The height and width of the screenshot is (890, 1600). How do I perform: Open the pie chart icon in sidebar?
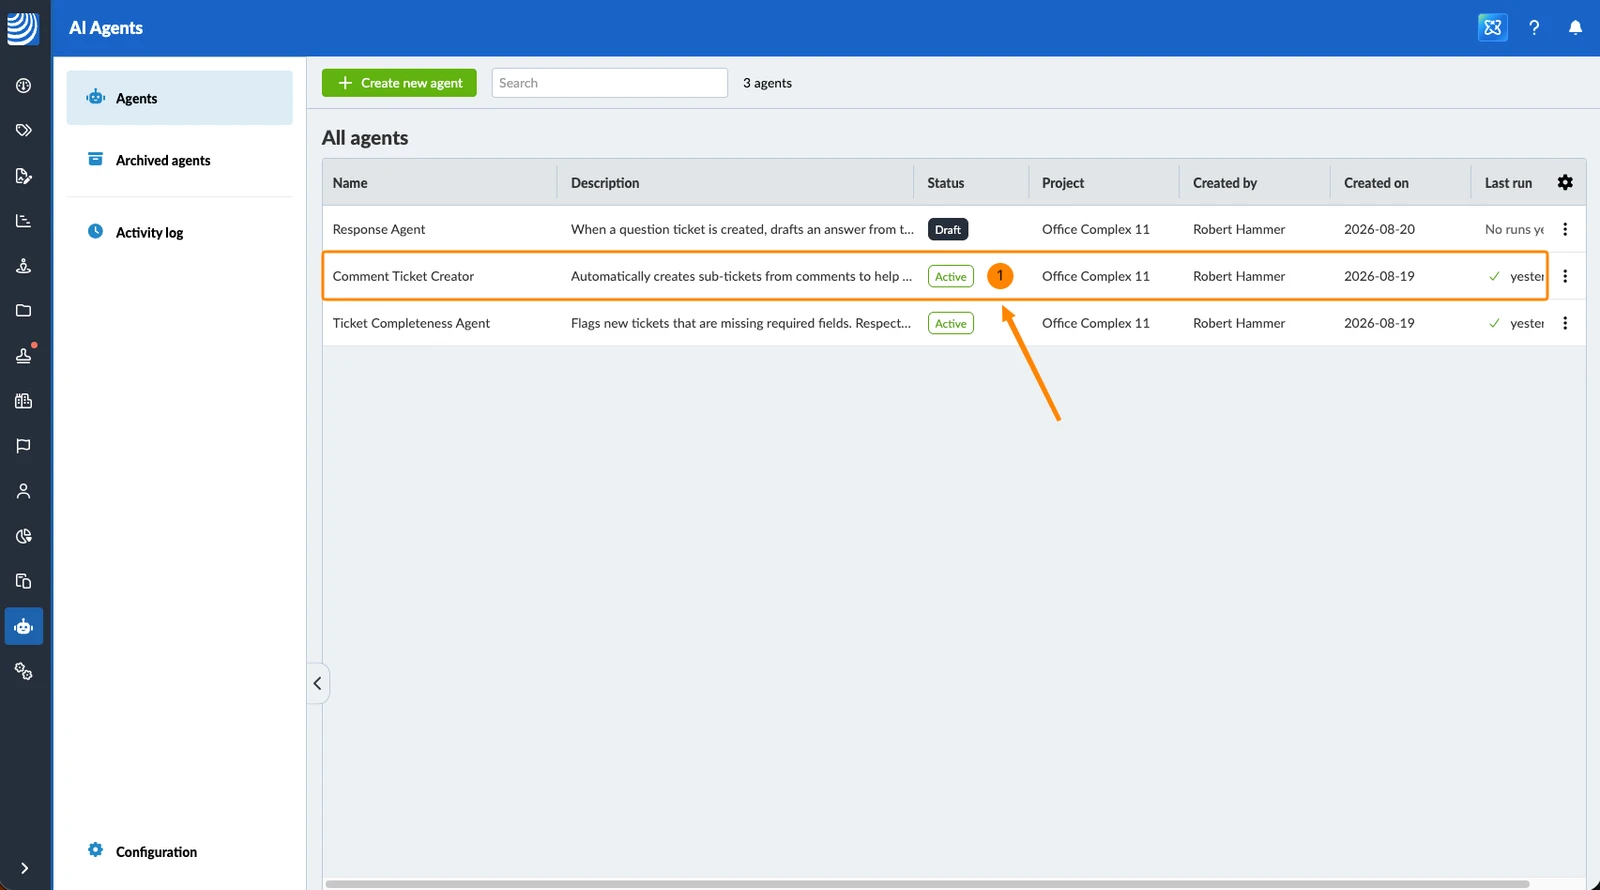click(x=24, y=536)
